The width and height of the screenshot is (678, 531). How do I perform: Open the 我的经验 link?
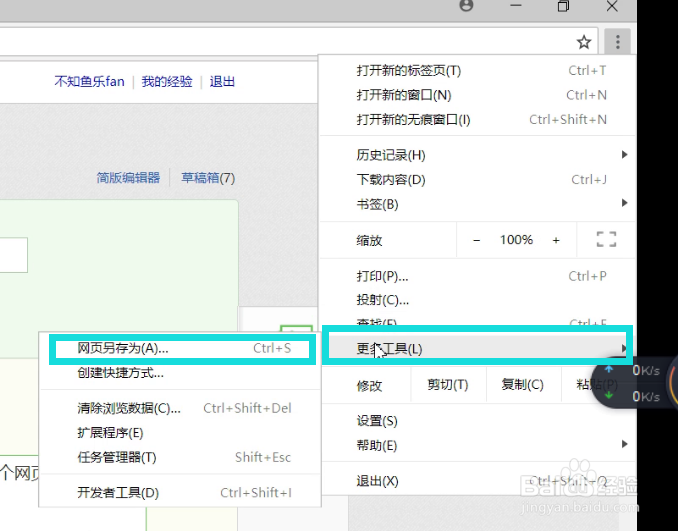pos(167,81)
